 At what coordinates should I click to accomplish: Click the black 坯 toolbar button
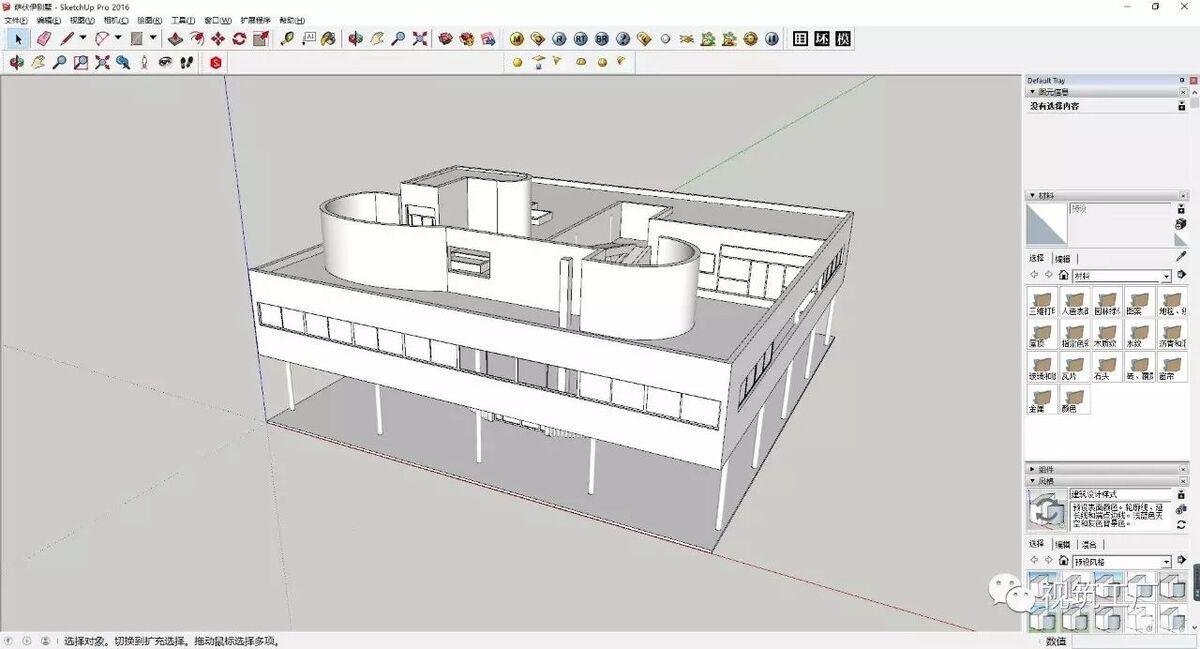[821, 39]
